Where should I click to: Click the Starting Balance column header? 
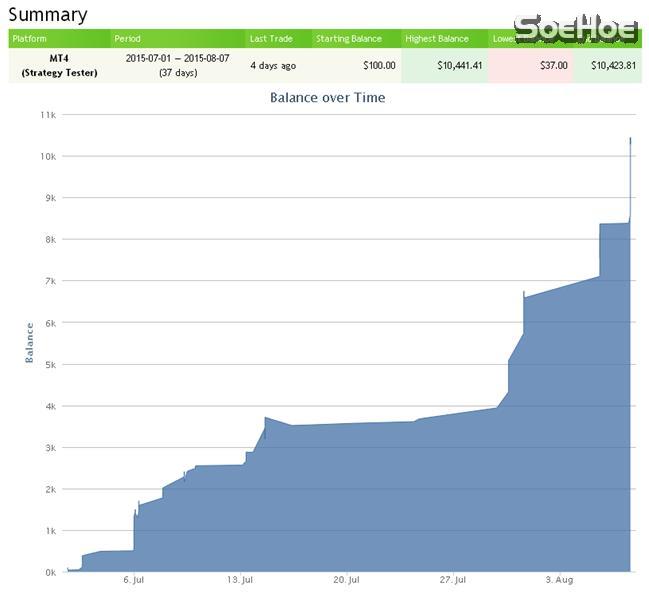pyautogui.click(x=349, y=39)
